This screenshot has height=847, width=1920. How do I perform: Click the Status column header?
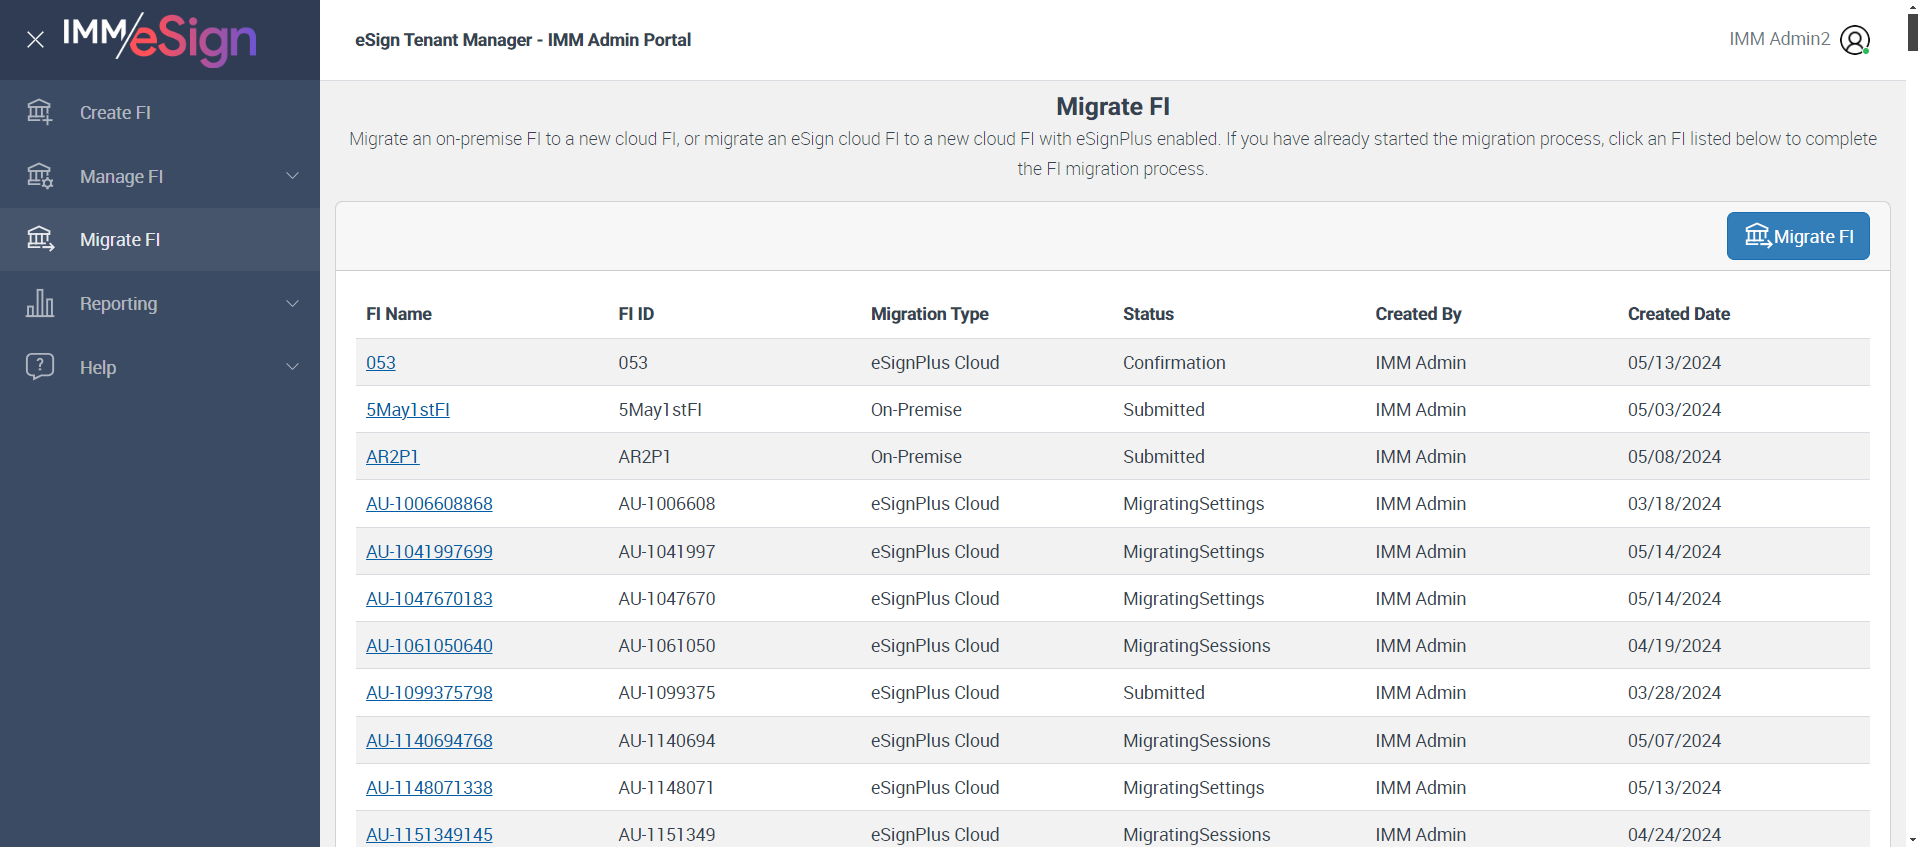1148,314
